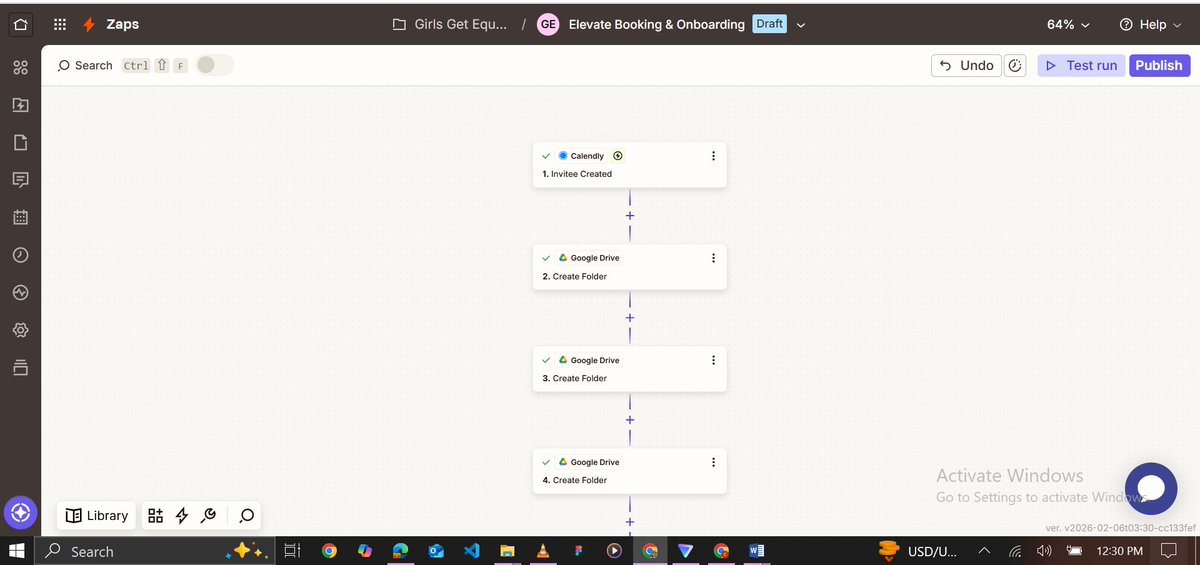Open the document icon in left sidebar
1200x565 pixels.
[x=20, y=142]
